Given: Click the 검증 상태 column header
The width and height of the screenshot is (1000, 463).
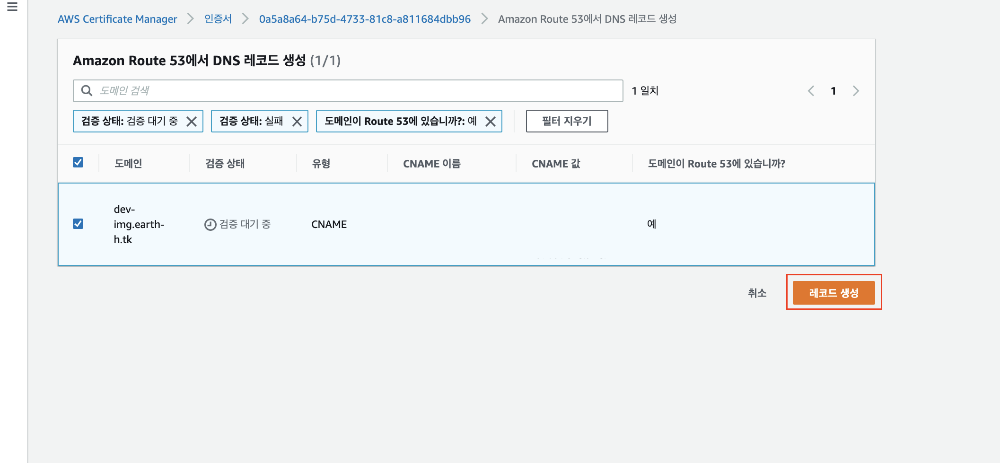Looking at the screenshot, I should coord(226,163).
